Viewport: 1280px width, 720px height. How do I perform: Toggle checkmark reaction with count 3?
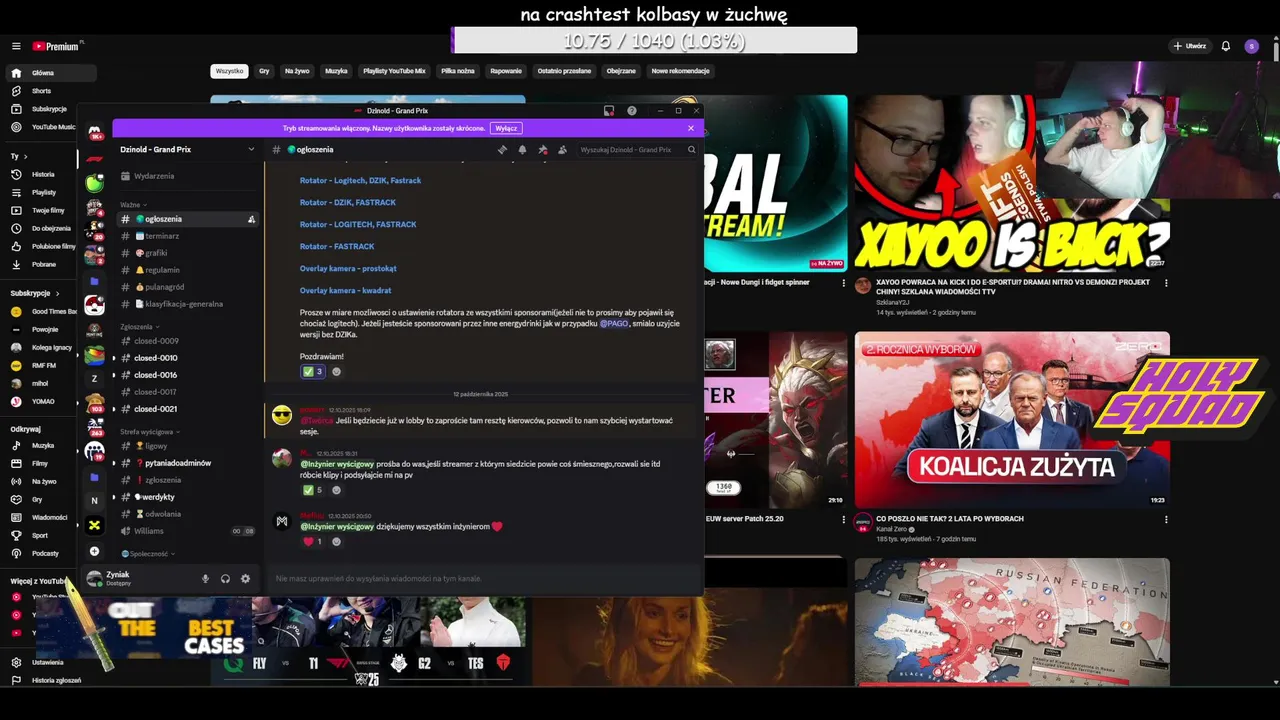click(x=313, y=372)
